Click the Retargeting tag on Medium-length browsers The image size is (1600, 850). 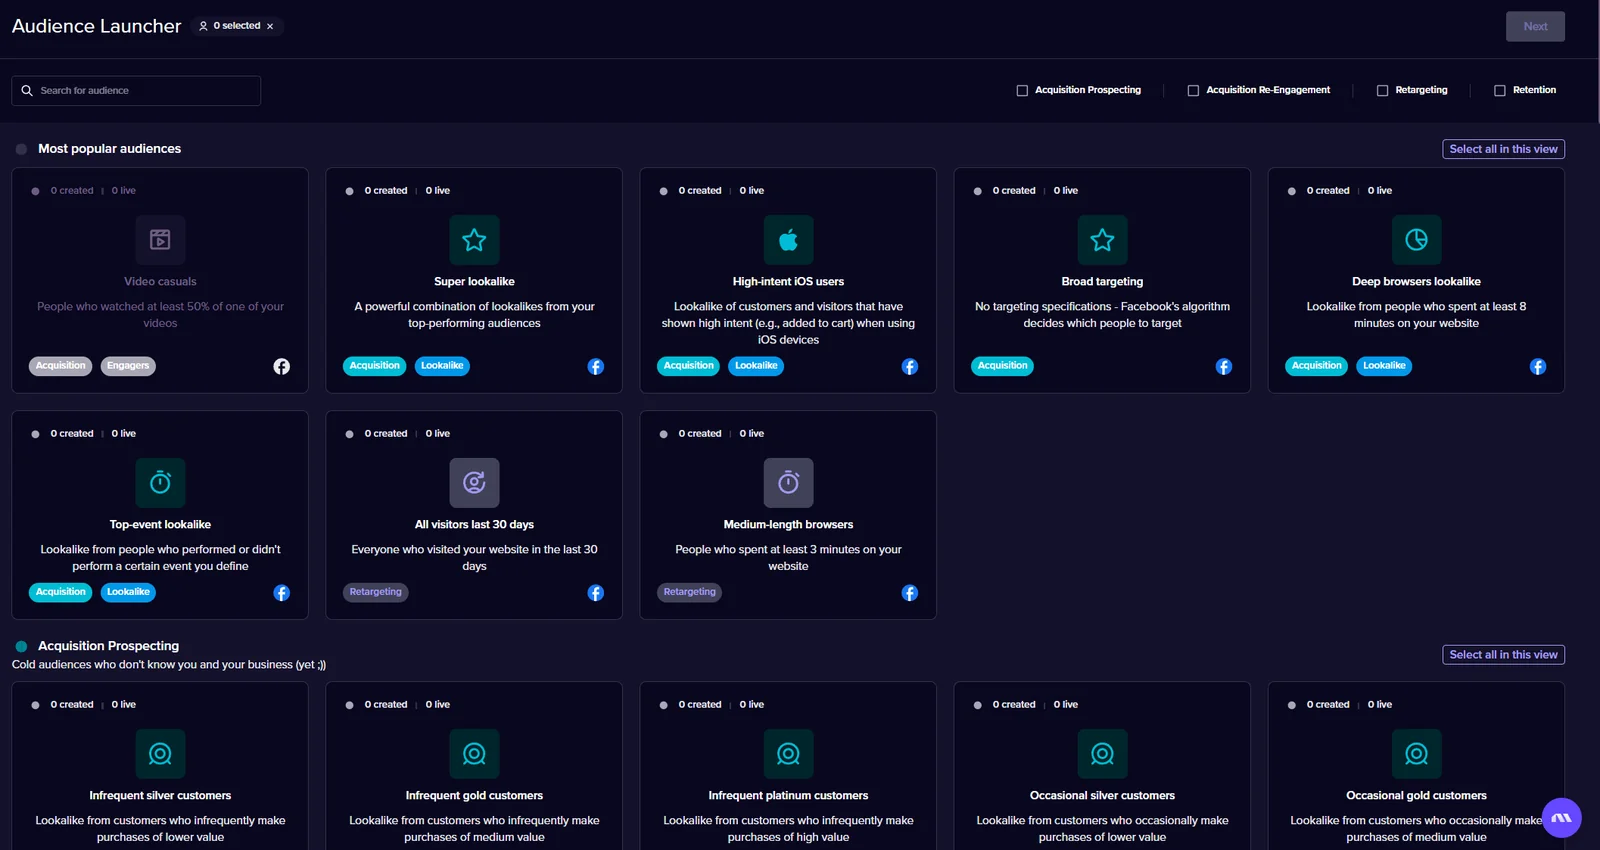(x=690, y=592)
